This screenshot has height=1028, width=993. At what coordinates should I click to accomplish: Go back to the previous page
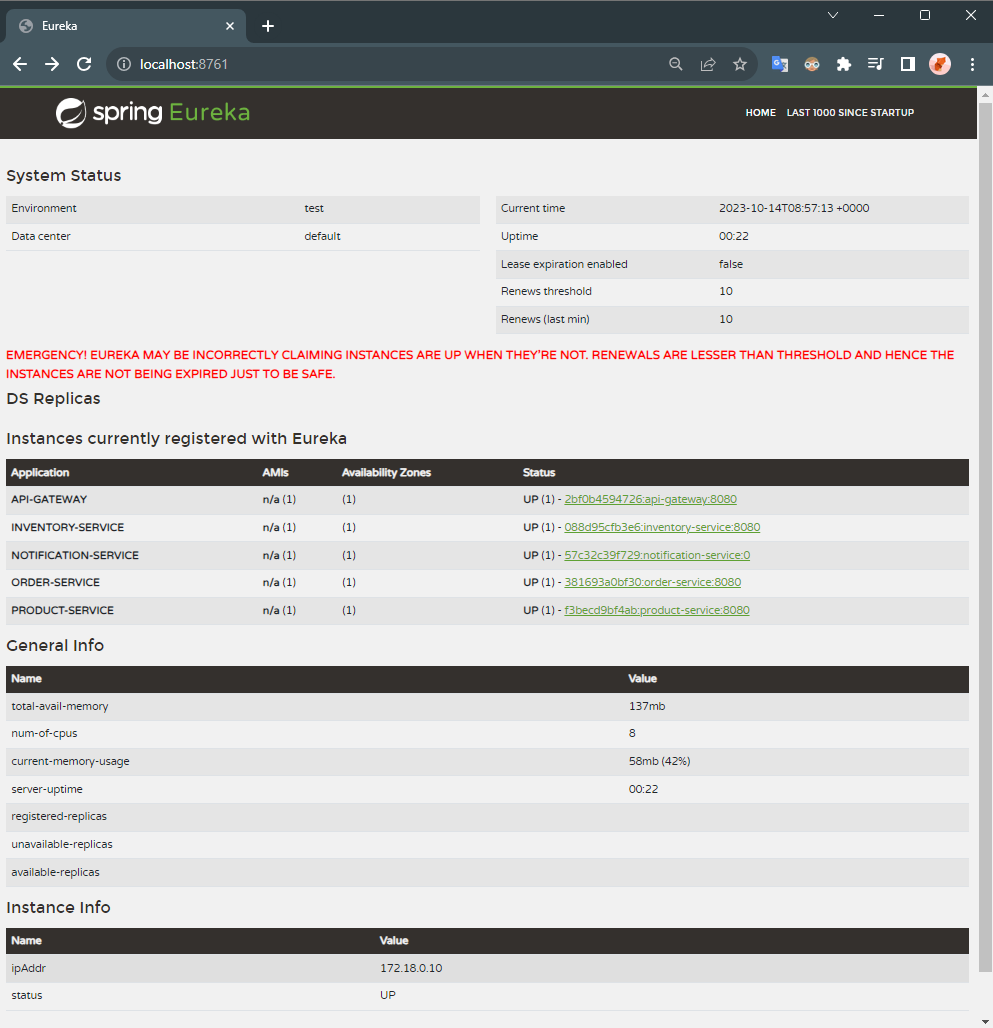20,64
